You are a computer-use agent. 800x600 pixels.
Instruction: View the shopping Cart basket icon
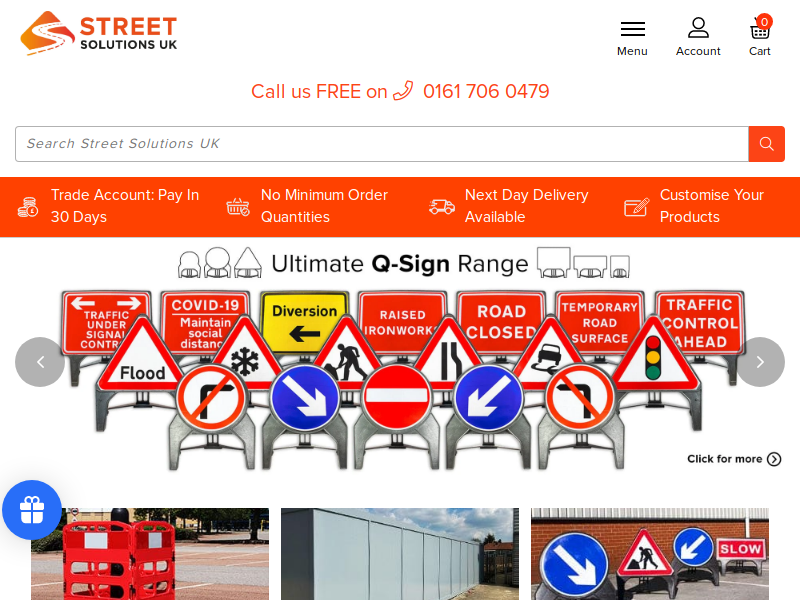pyautogui.click(x=760, y=28)
